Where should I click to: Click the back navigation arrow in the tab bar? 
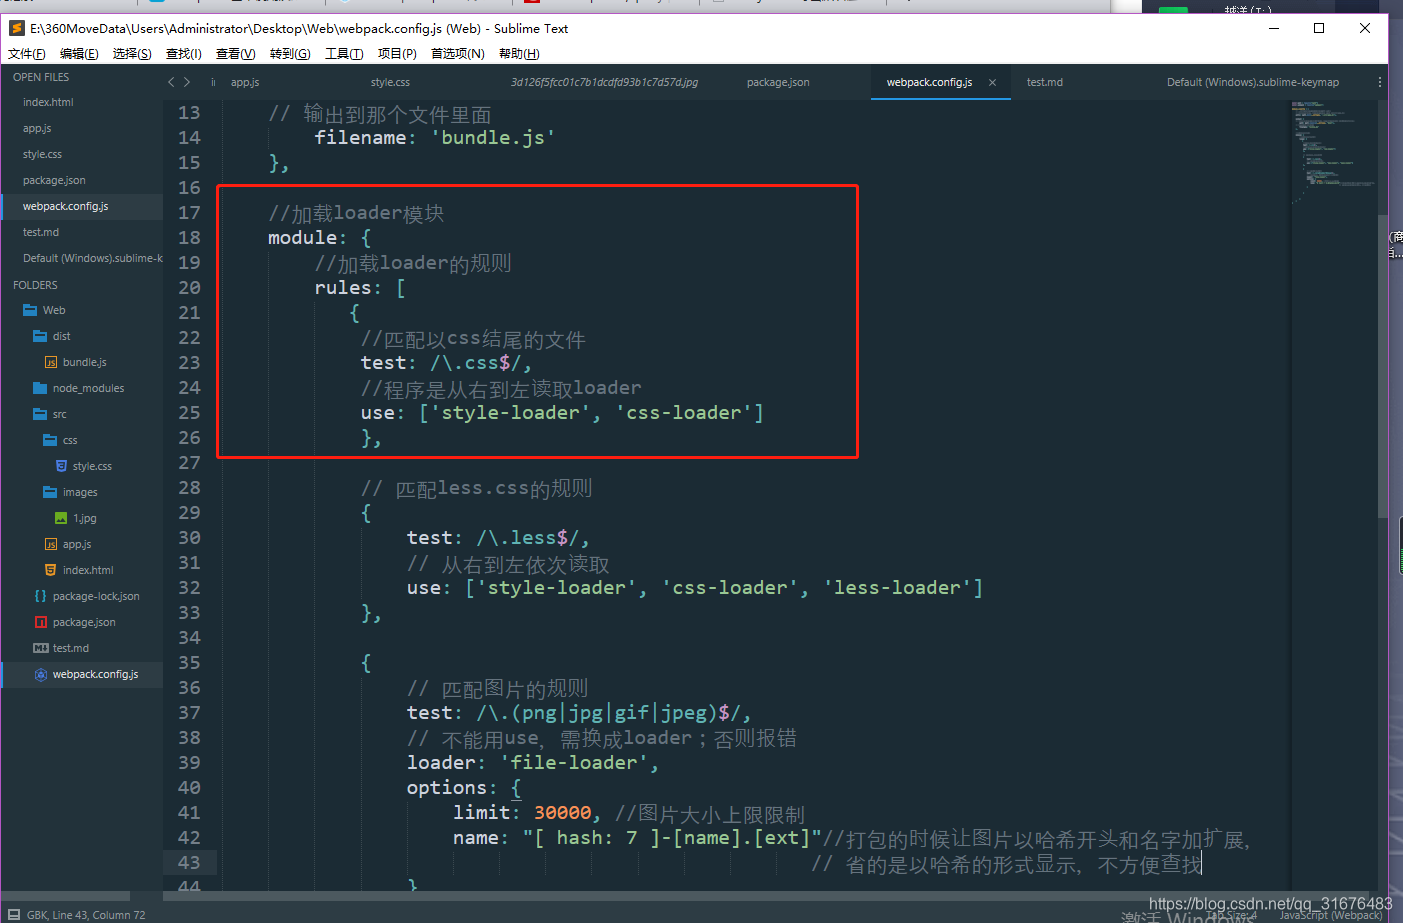[170, 82]
